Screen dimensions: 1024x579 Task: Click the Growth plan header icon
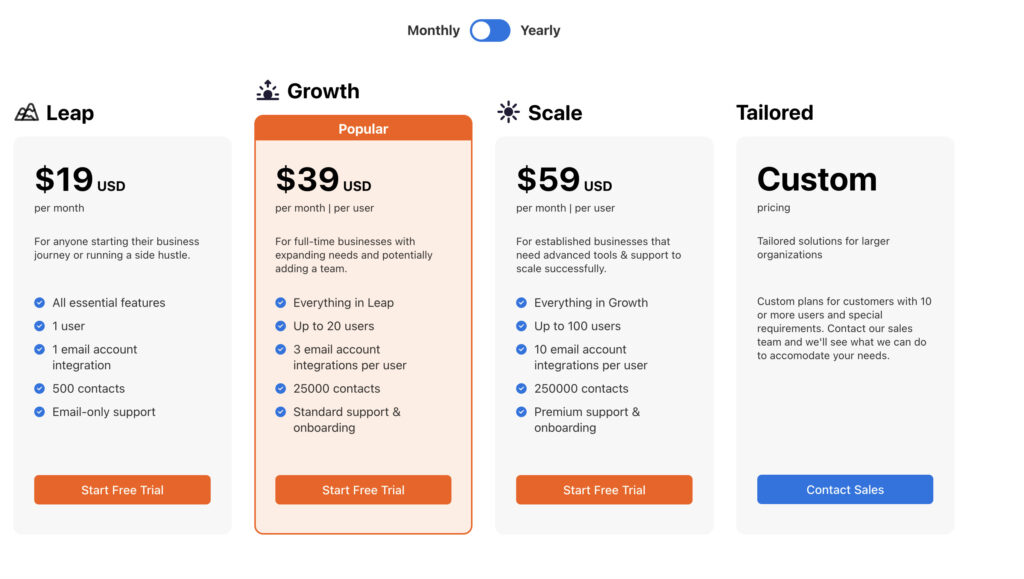[x=267, y=90]
